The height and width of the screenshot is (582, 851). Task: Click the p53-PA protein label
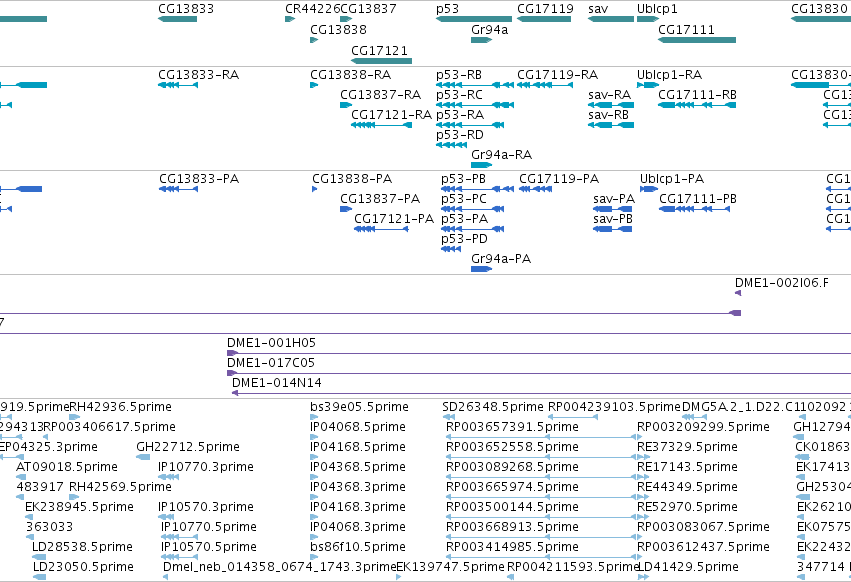tap(464, 219)
